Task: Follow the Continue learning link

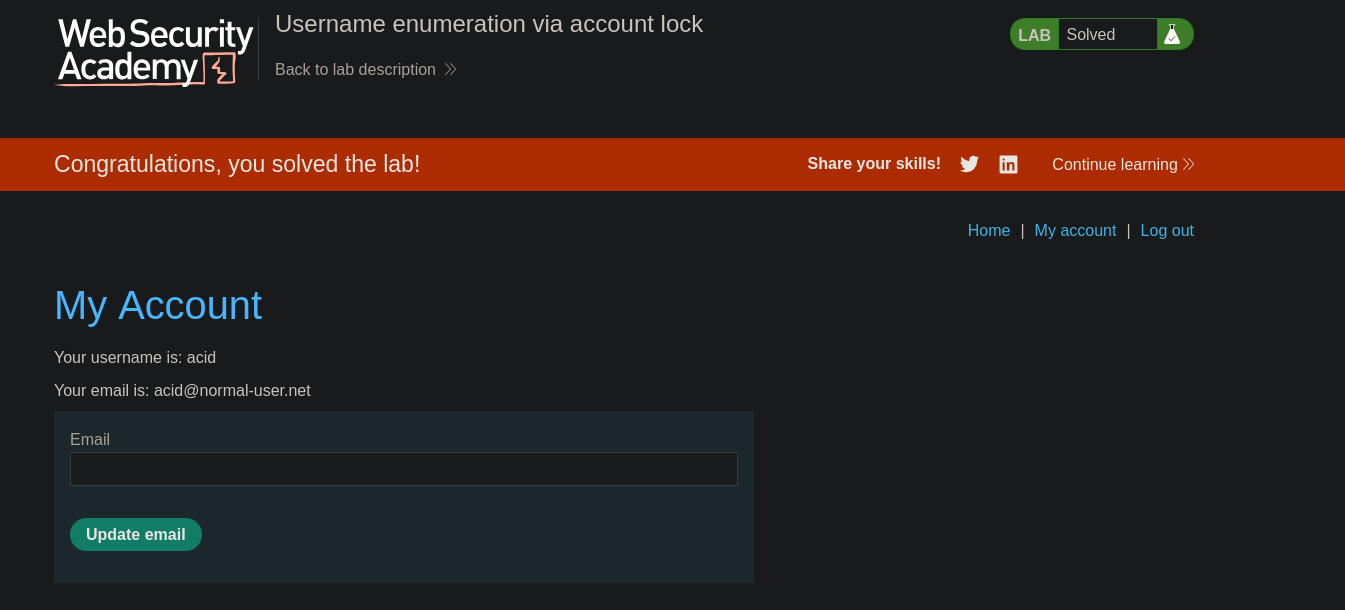Action: [x=1114, y=164]
